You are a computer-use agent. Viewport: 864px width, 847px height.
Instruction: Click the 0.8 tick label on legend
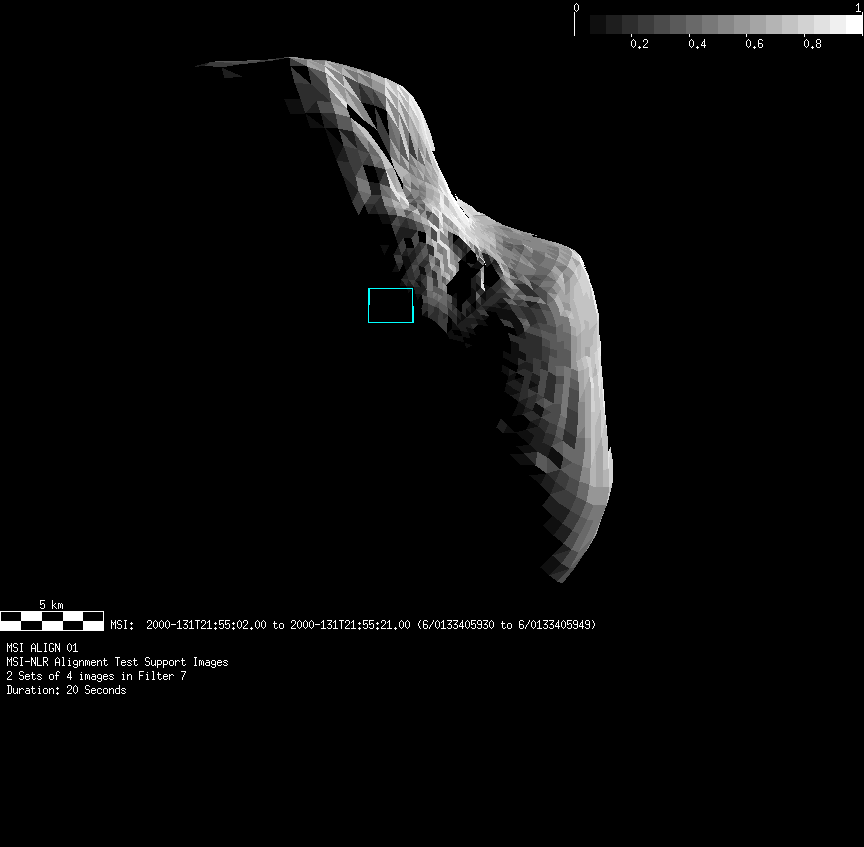coord(812,44)
